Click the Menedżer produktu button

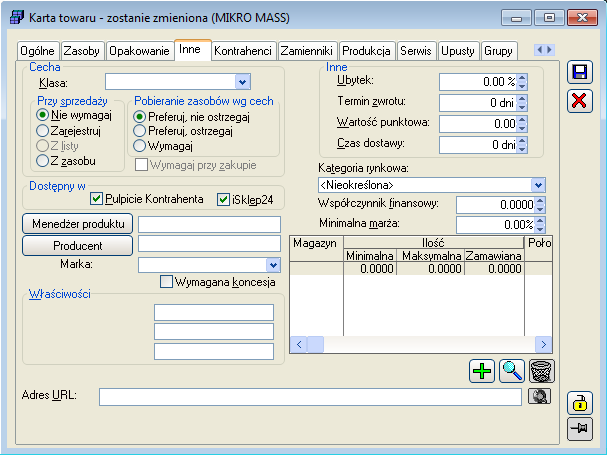pyautogui.click(x=77, y=224)
